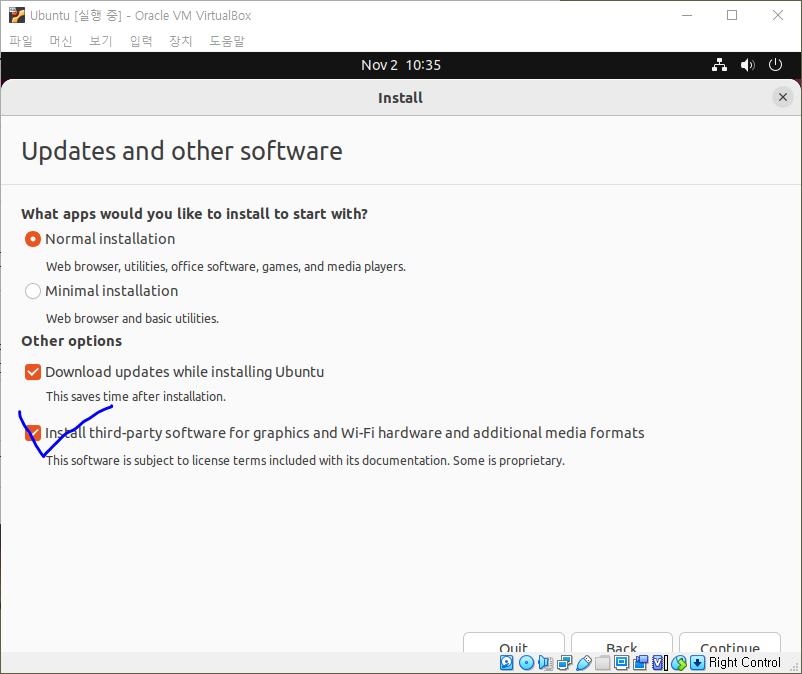Open the 입력 menu
802x674 pixels.
[x=141, y=41]
